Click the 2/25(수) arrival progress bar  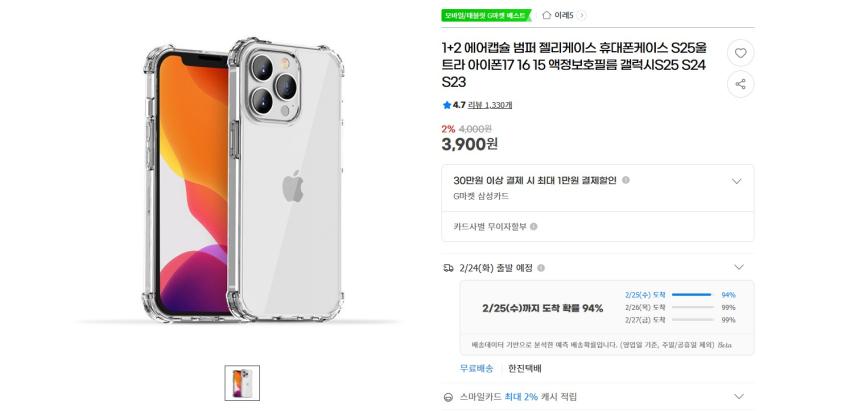tap(692, 295)
